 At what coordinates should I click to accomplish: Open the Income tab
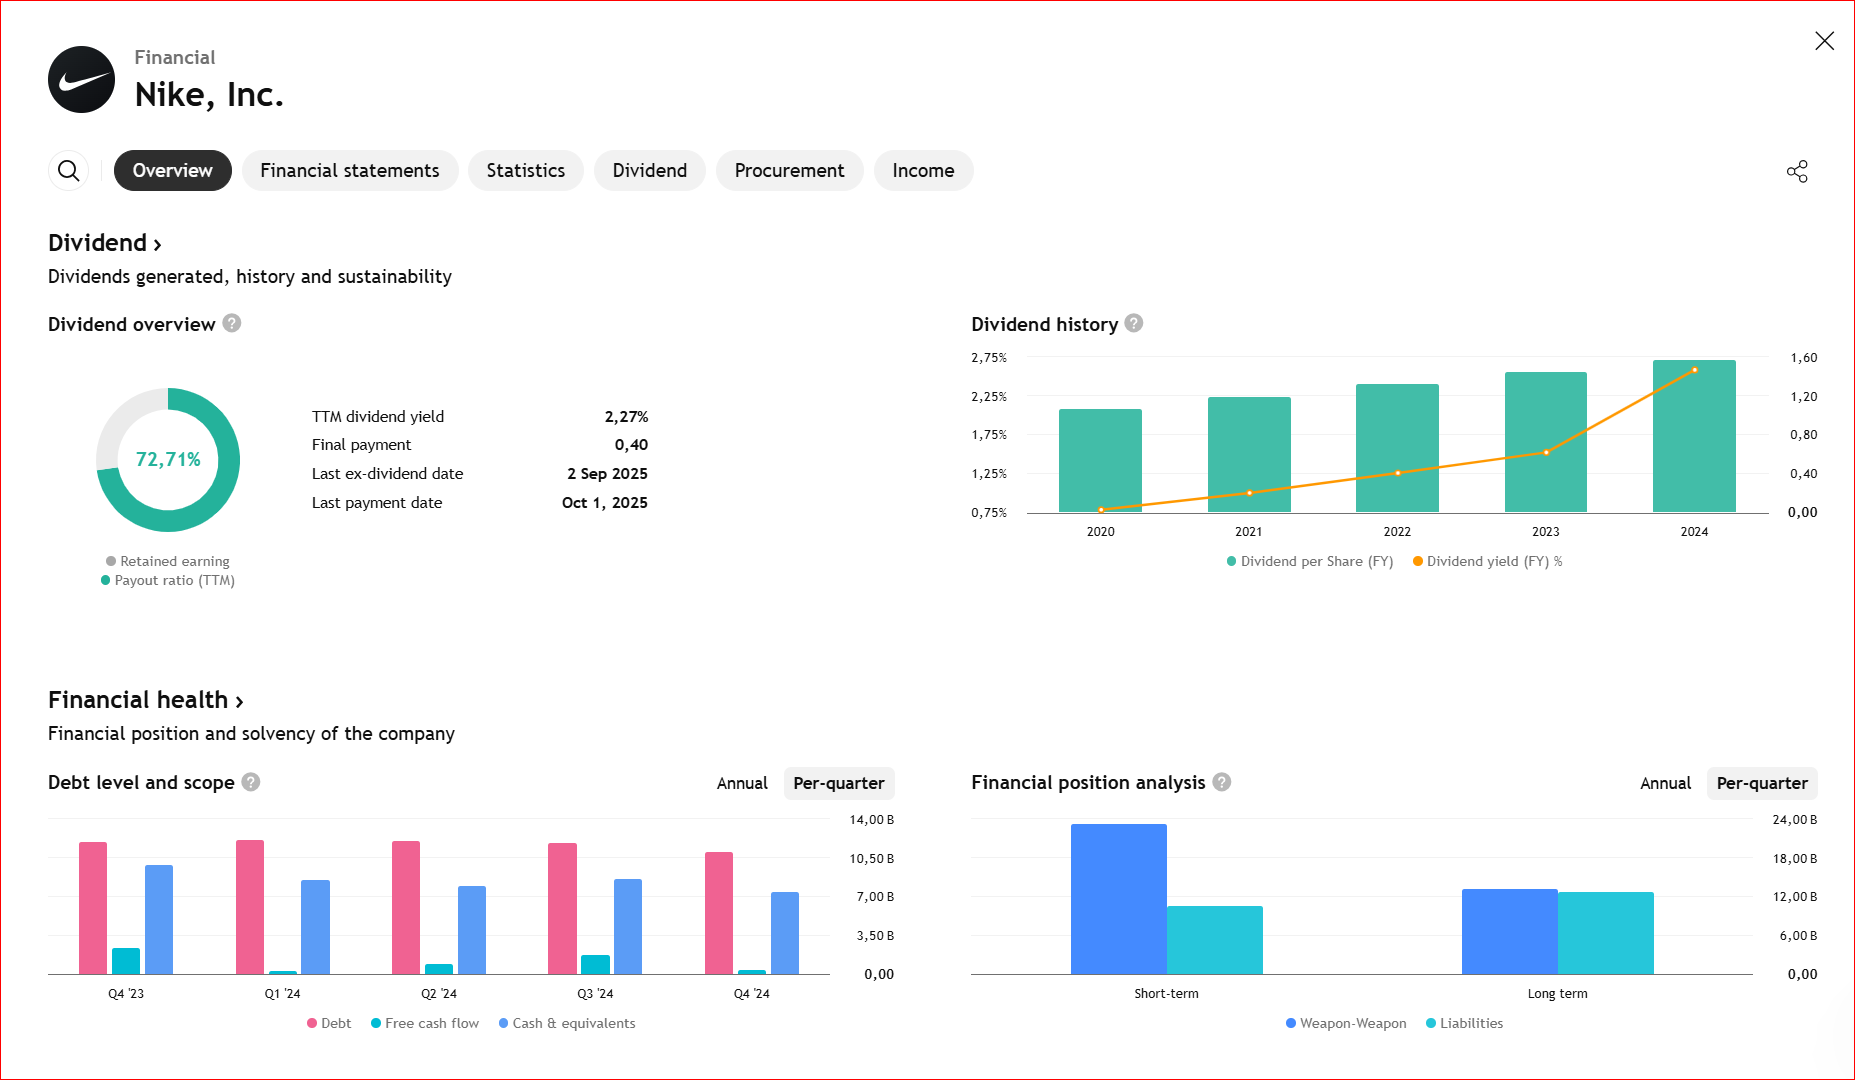[x=922, y=171]
